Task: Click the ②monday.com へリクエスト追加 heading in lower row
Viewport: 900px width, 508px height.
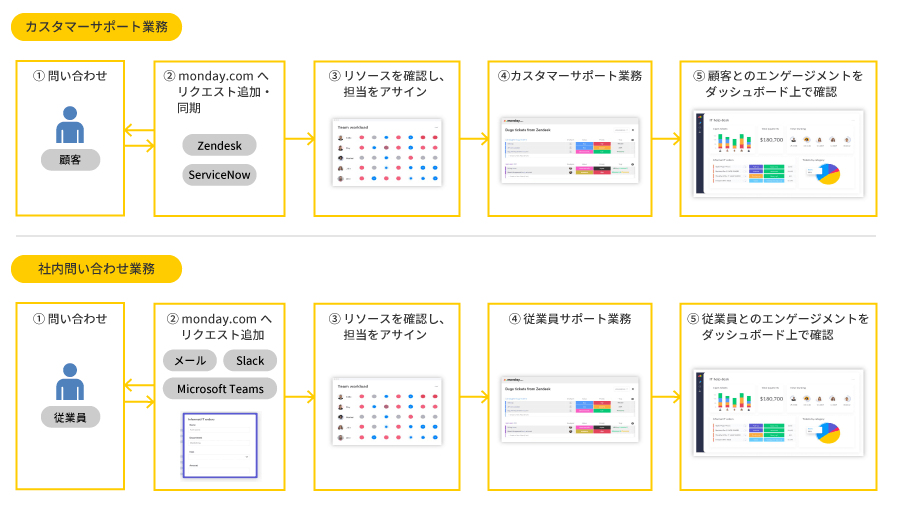Action: (219, 327)
